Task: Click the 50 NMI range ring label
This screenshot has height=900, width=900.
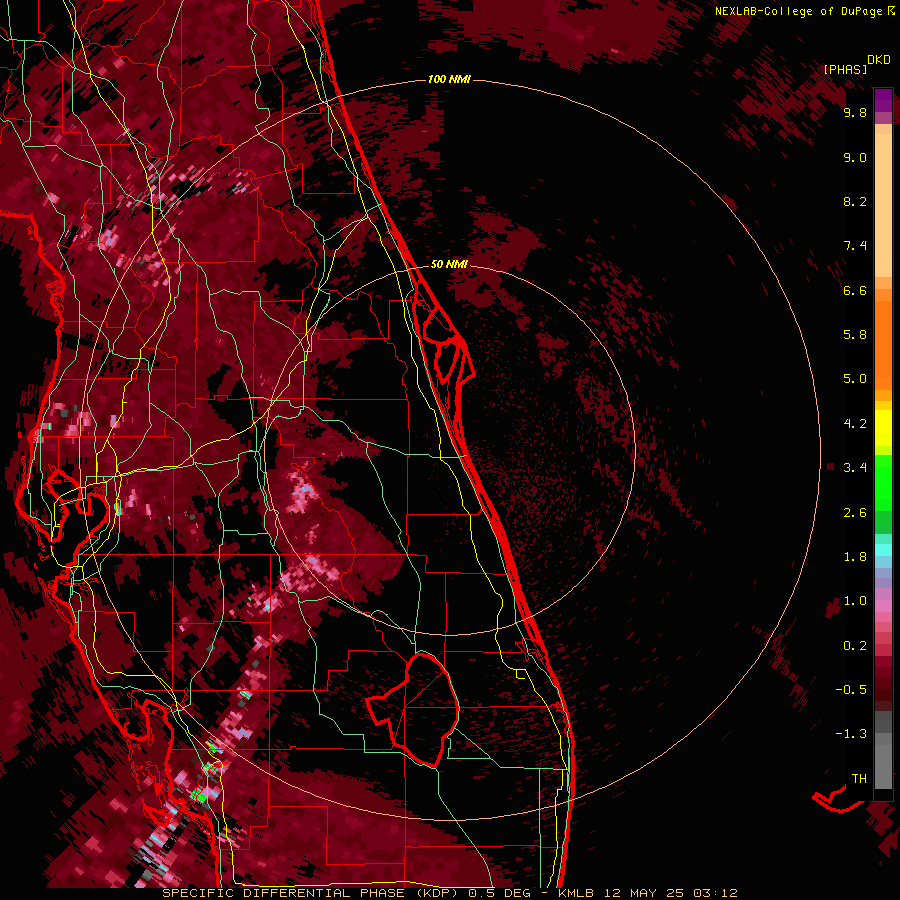Action: pyautogui.click(x=449, y=264)
